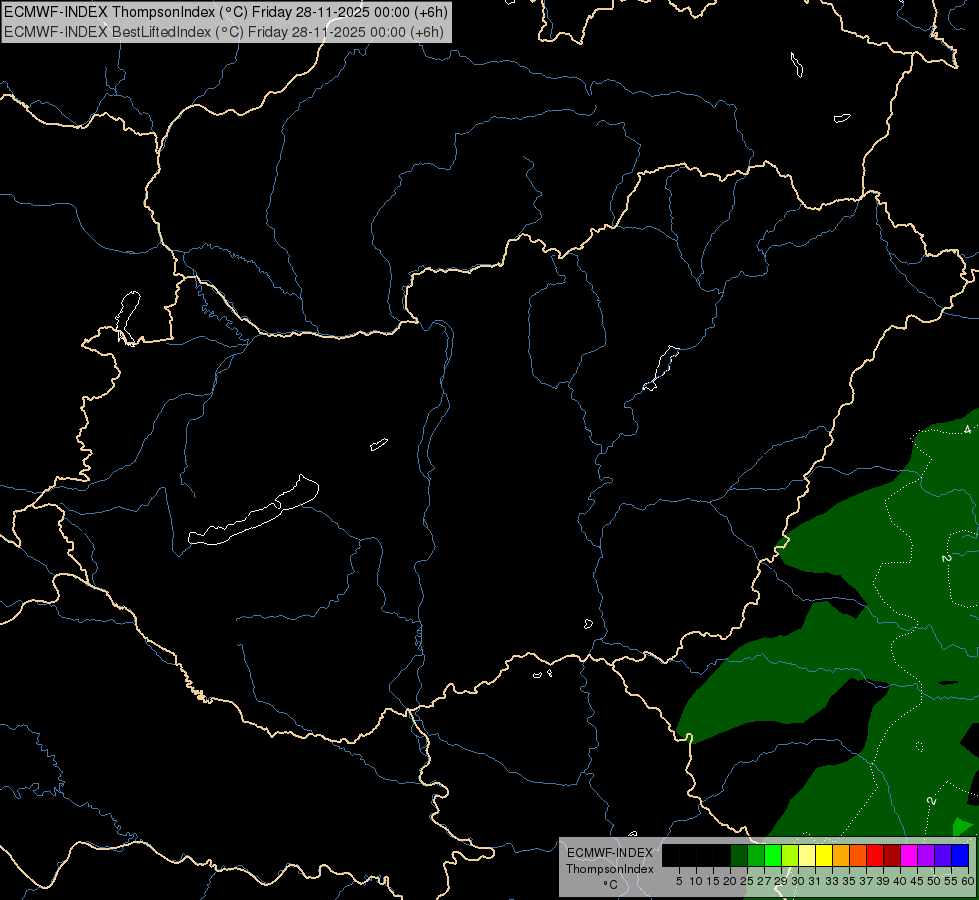Click the indigo 50–55 legend swatch
979x900 pixels.
(943, 855)
